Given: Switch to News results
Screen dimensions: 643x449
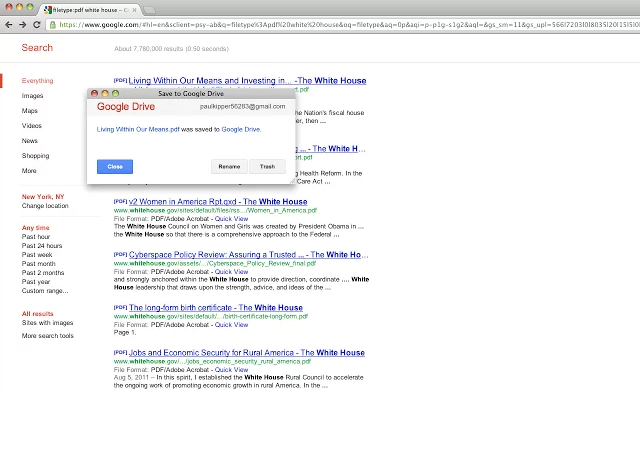Looking at the screenshot, I should click(30, 141).
